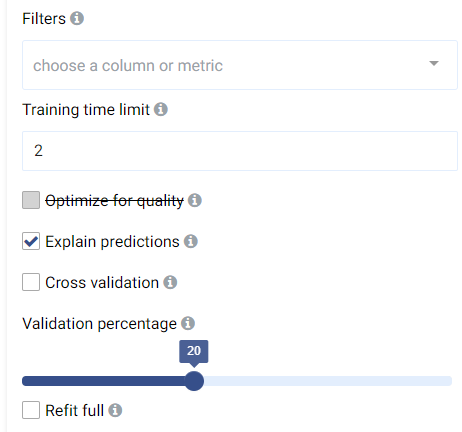Click into the Training time limit field
The width and height of the screenshot is (462, 432).
point(240,151)
